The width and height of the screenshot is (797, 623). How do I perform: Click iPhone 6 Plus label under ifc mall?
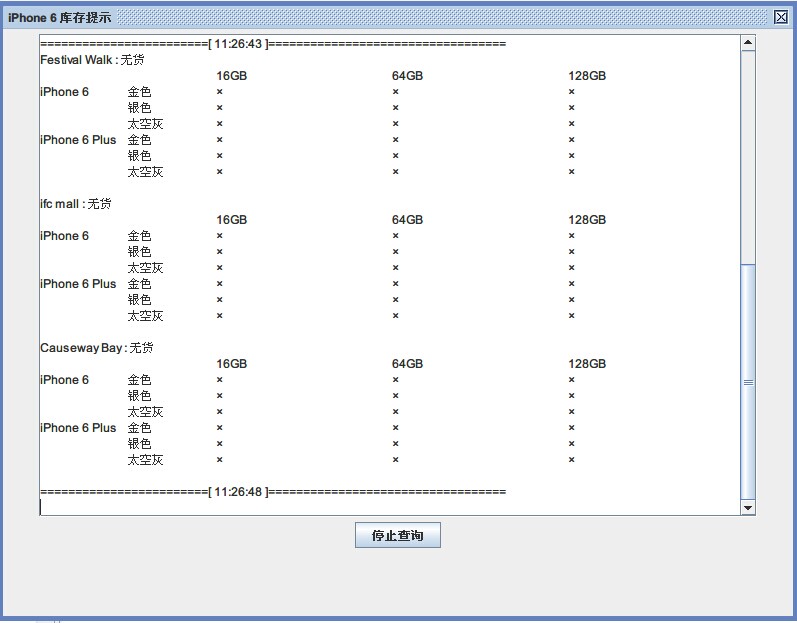(x=78, y=284)
